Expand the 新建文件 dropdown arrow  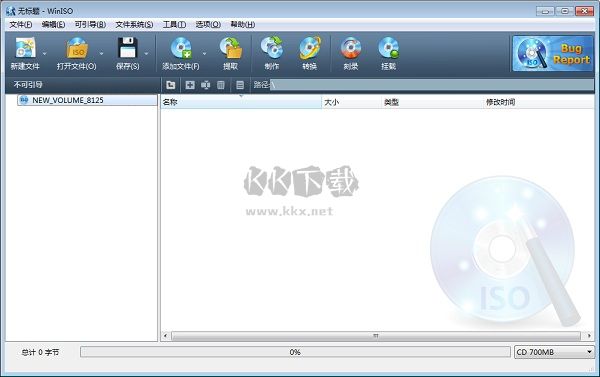tap(44, 54)
